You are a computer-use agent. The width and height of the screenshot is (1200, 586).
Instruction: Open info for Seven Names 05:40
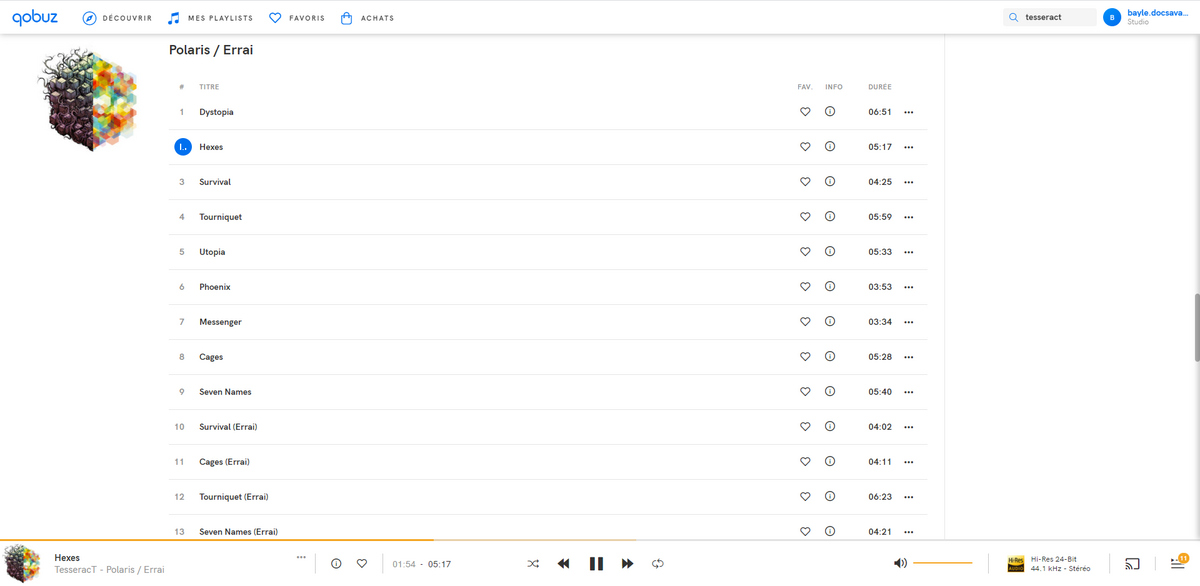(x=830, y=392)
